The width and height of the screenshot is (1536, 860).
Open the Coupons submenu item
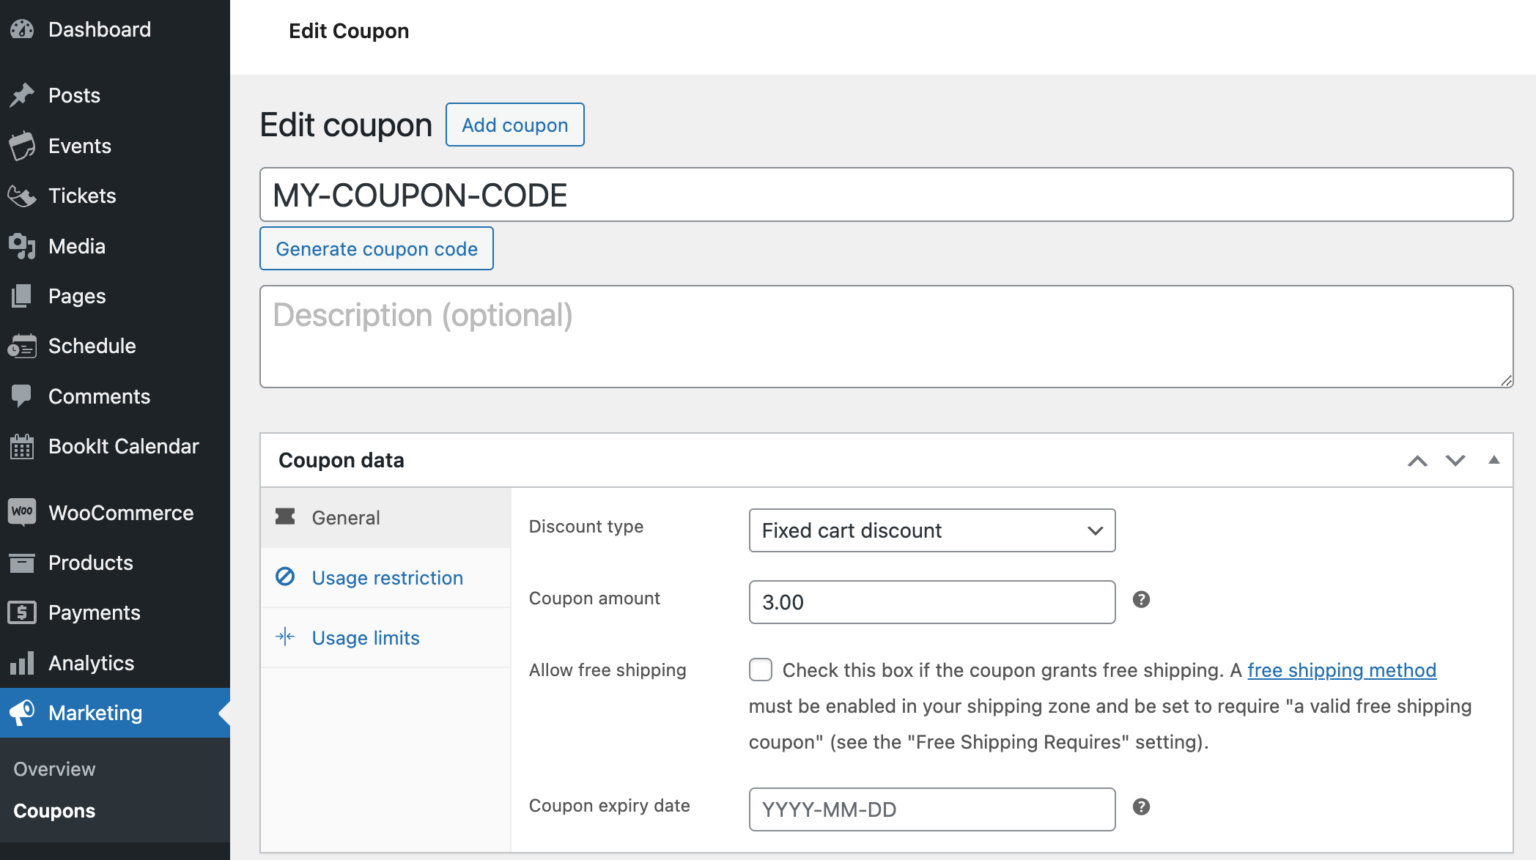(x=54, y=811)
